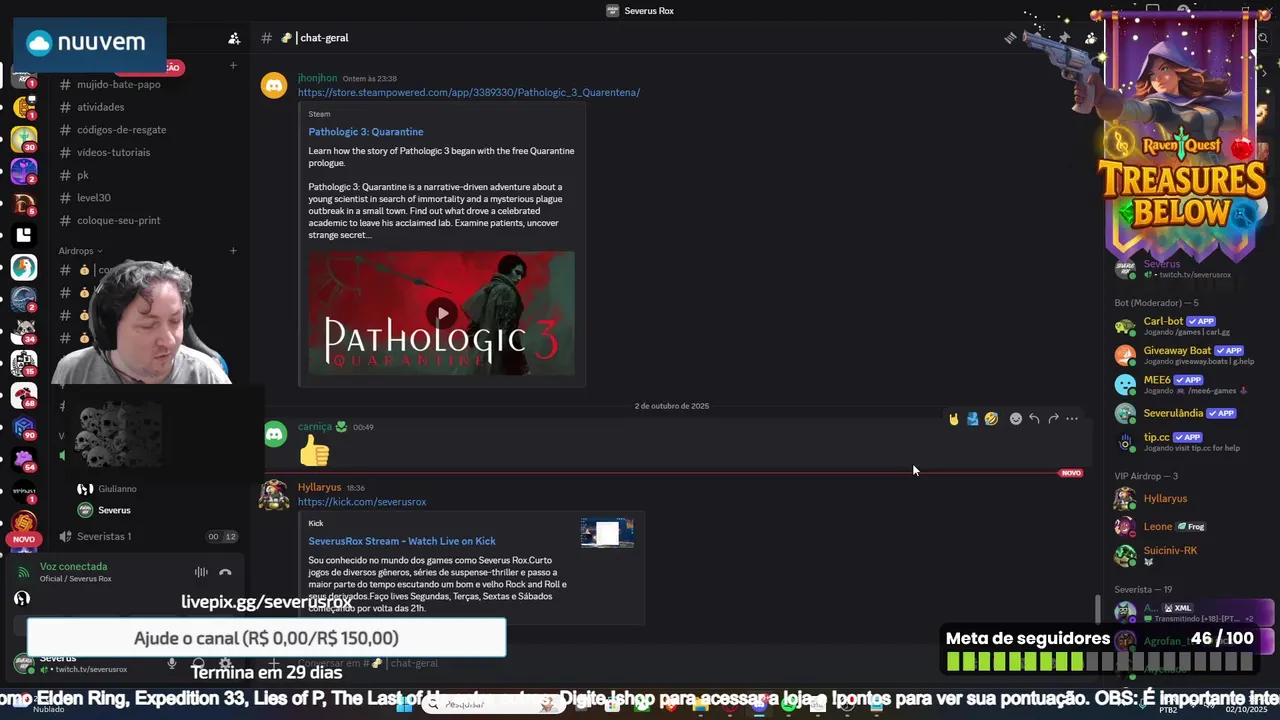The height and width of the screenshot is (720, 1280).
Task: Open add reaction picker on carniça's message
Action: (x=1016, y=419)
